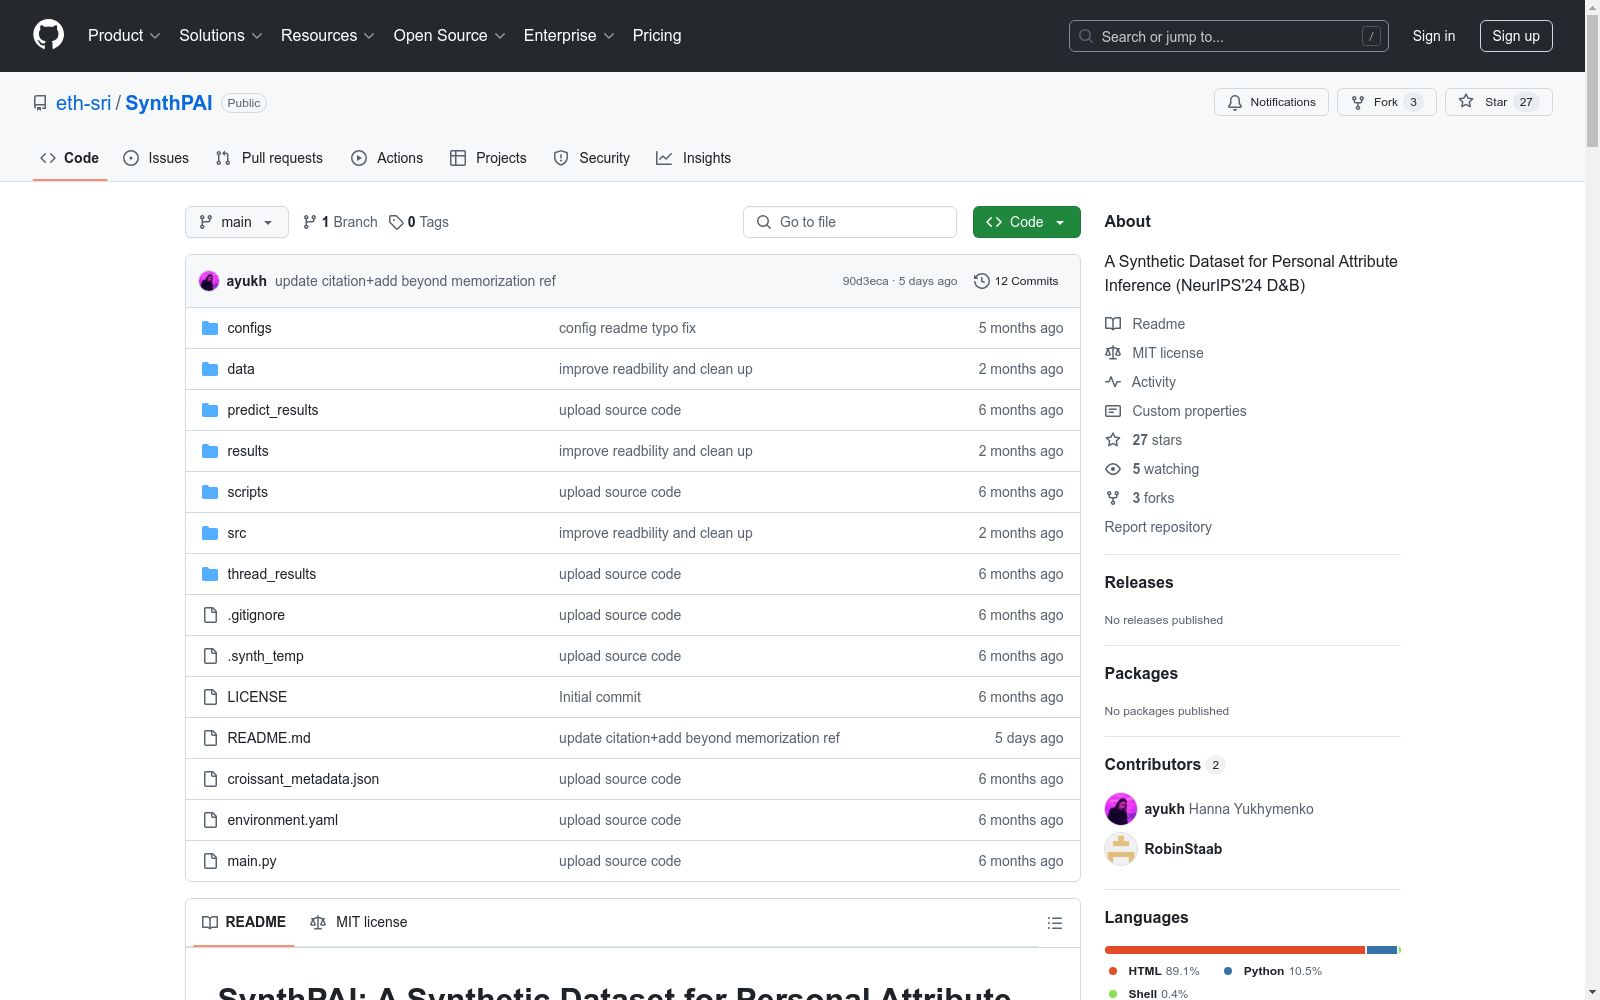Click Report repository link
This screenshot has width=1600, height=1000.
[x=1158, y=527]
